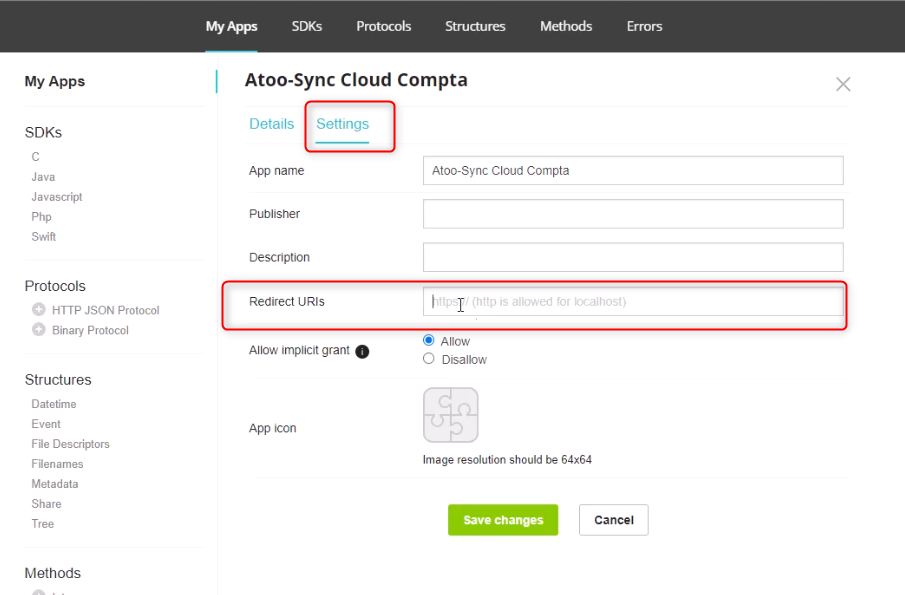Click the App icon puzzle placeholder image

pyautogui.click(x=451, y=415)
